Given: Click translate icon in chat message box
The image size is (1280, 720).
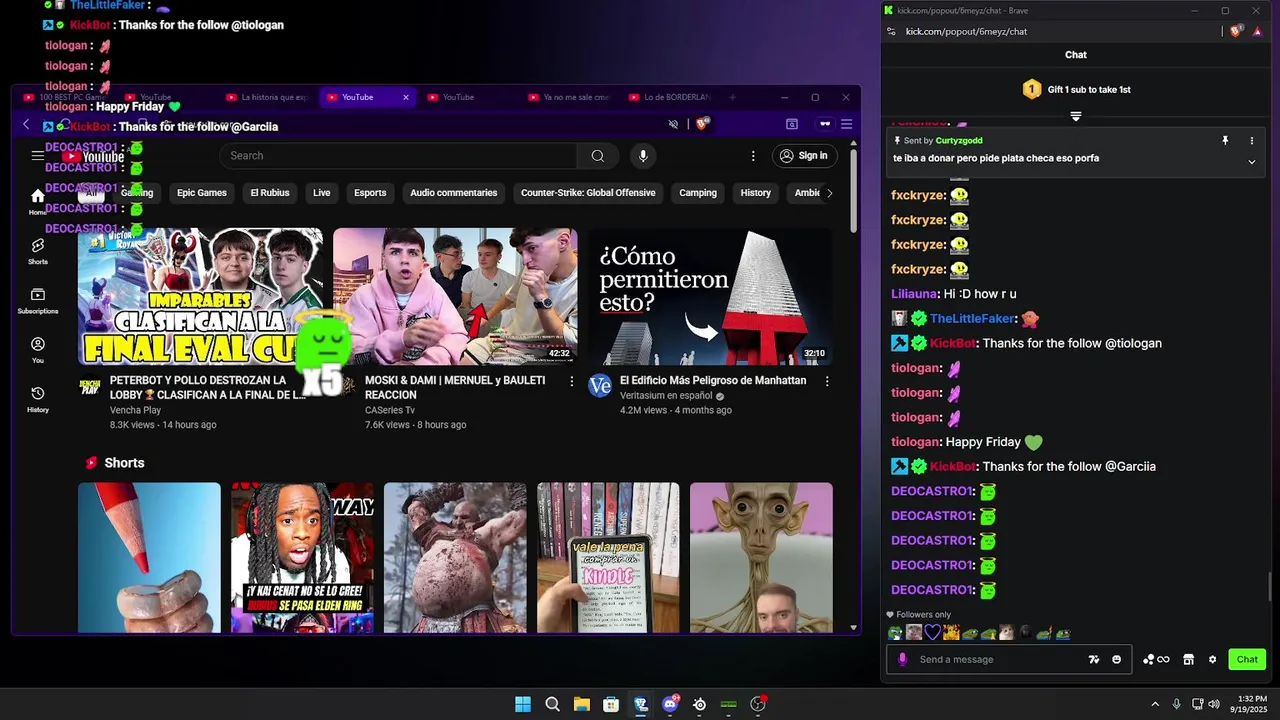Looking at the screenshot, I should click(1094, 660).
